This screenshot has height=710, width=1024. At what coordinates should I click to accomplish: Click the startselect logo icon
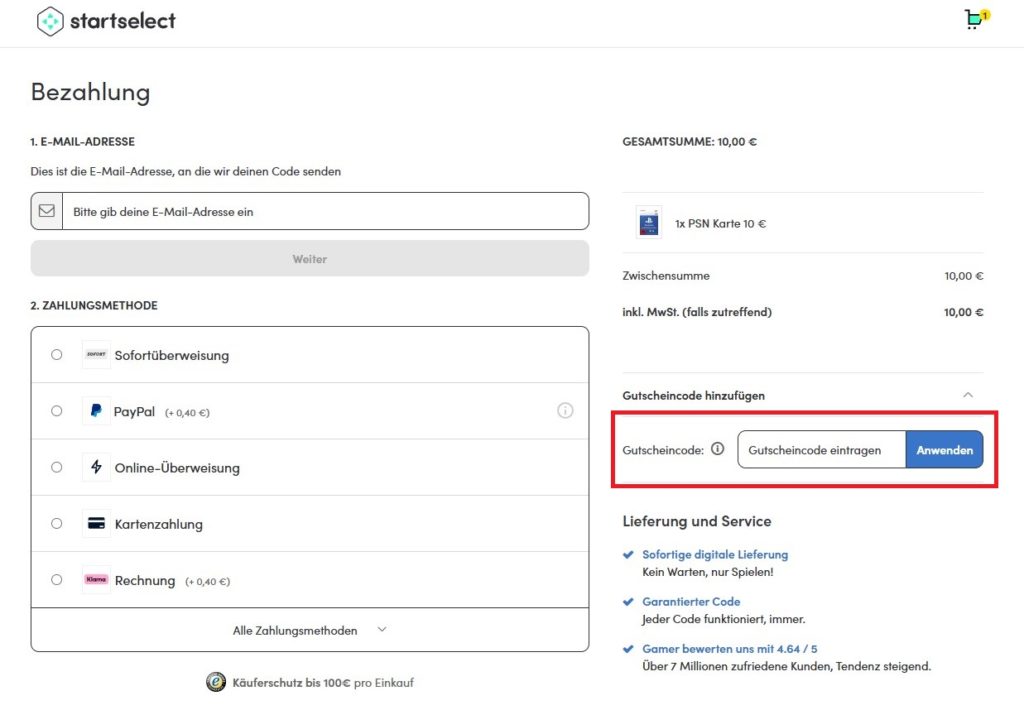click(50, 21)
